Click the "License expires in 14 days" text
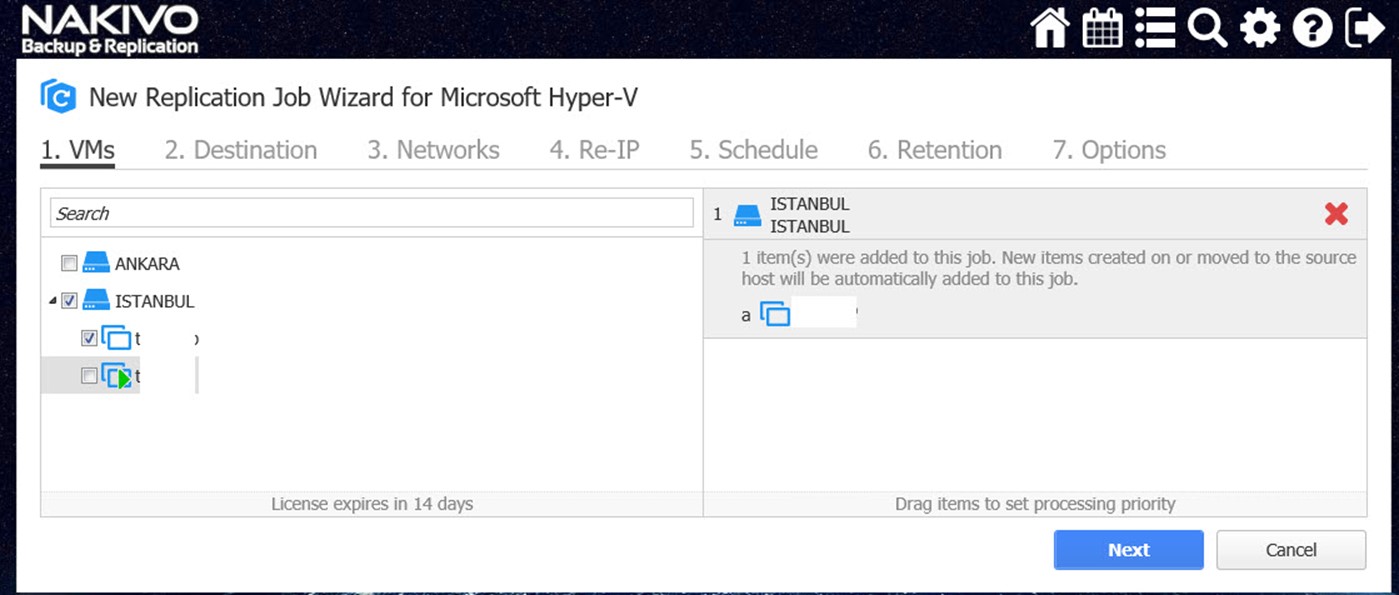 pos(372,504)
